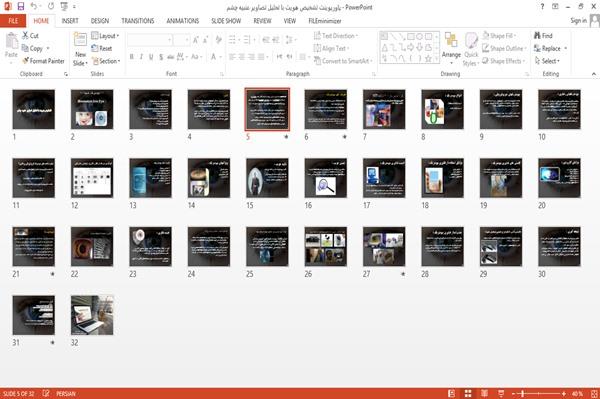Click the Text Shadow icon
600x399 pixels.
click(161, 57)
